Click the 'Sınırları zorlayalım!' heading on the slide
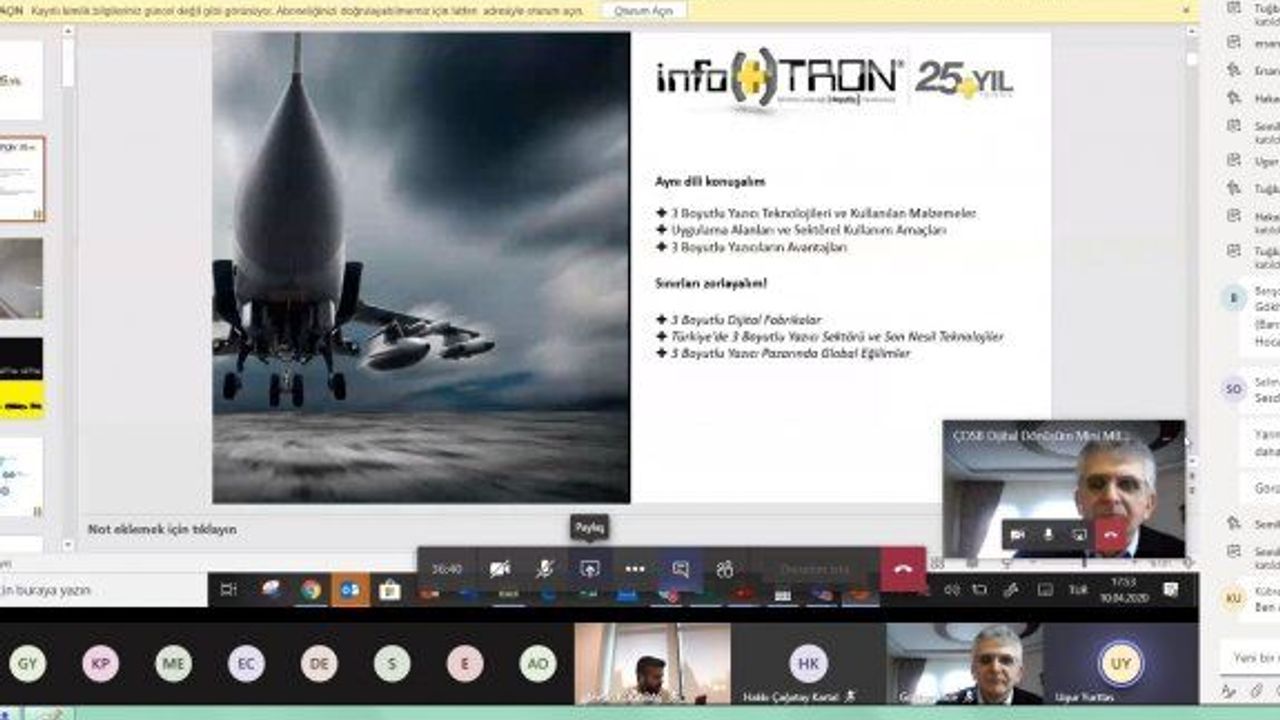This screenshot has height=720, width=1280. tap(711, 283)
